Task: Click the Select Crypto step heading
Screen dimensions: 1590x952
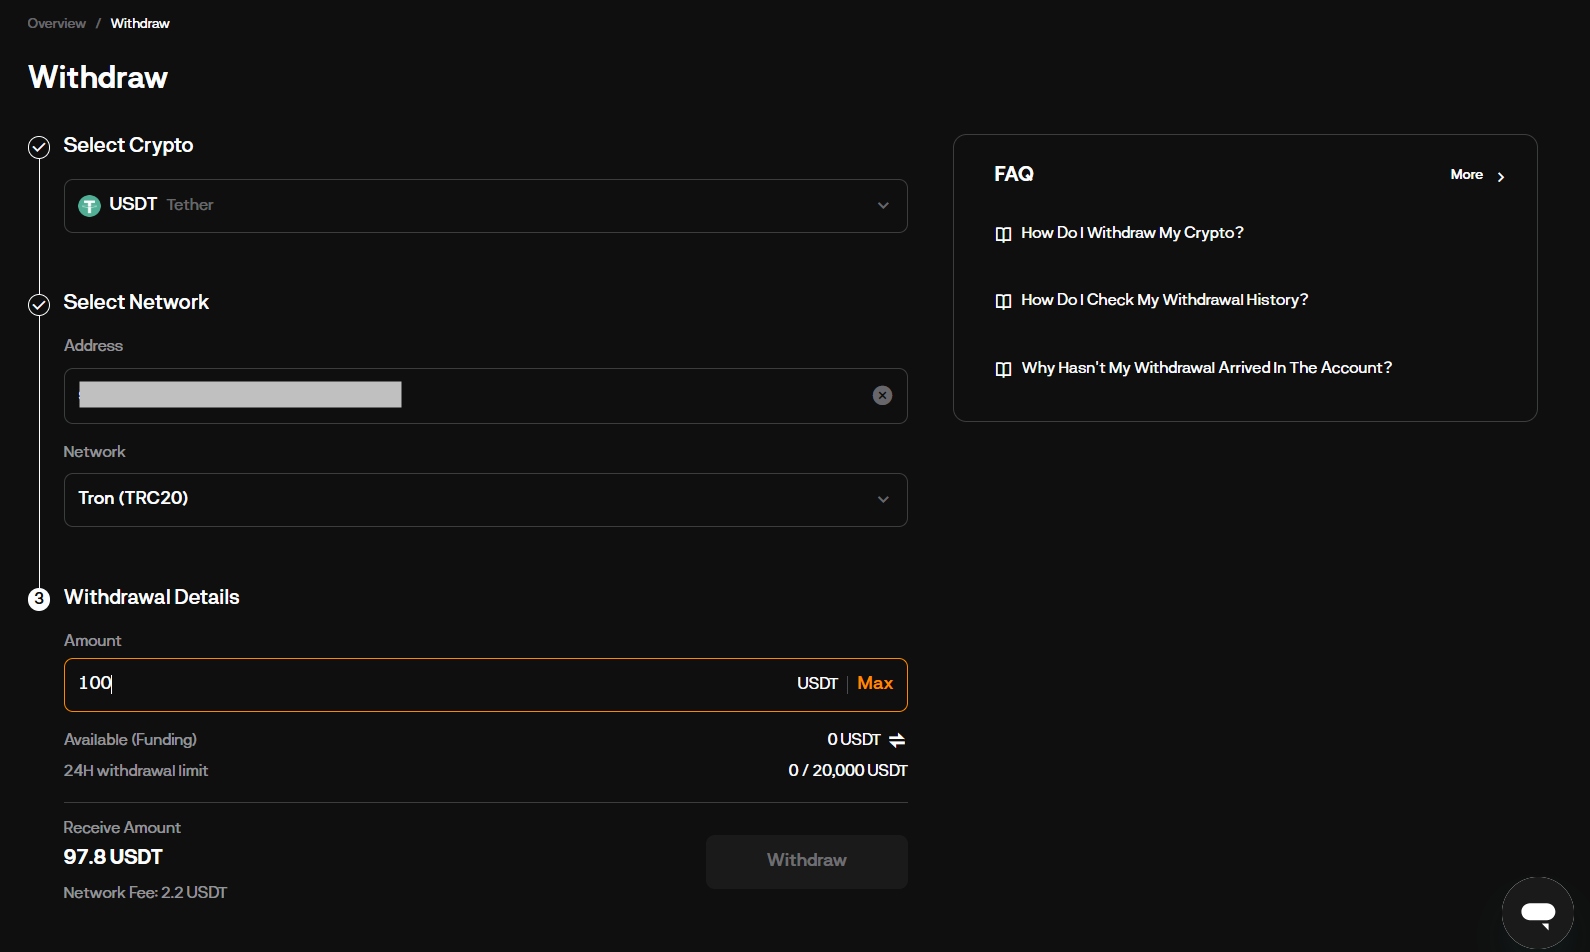Action: [128, 146]
